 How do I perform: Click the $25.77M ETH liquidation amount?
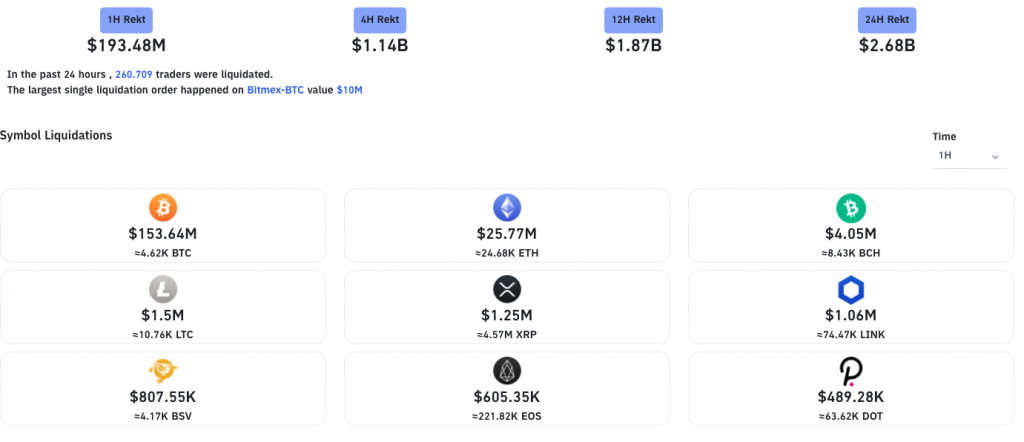[x=507, y=234]
